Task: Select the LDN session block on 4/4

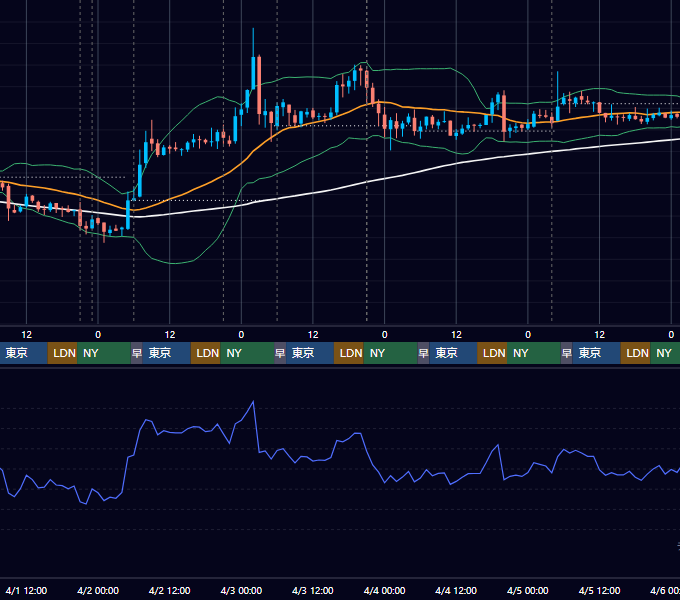Action: point(492,353)
